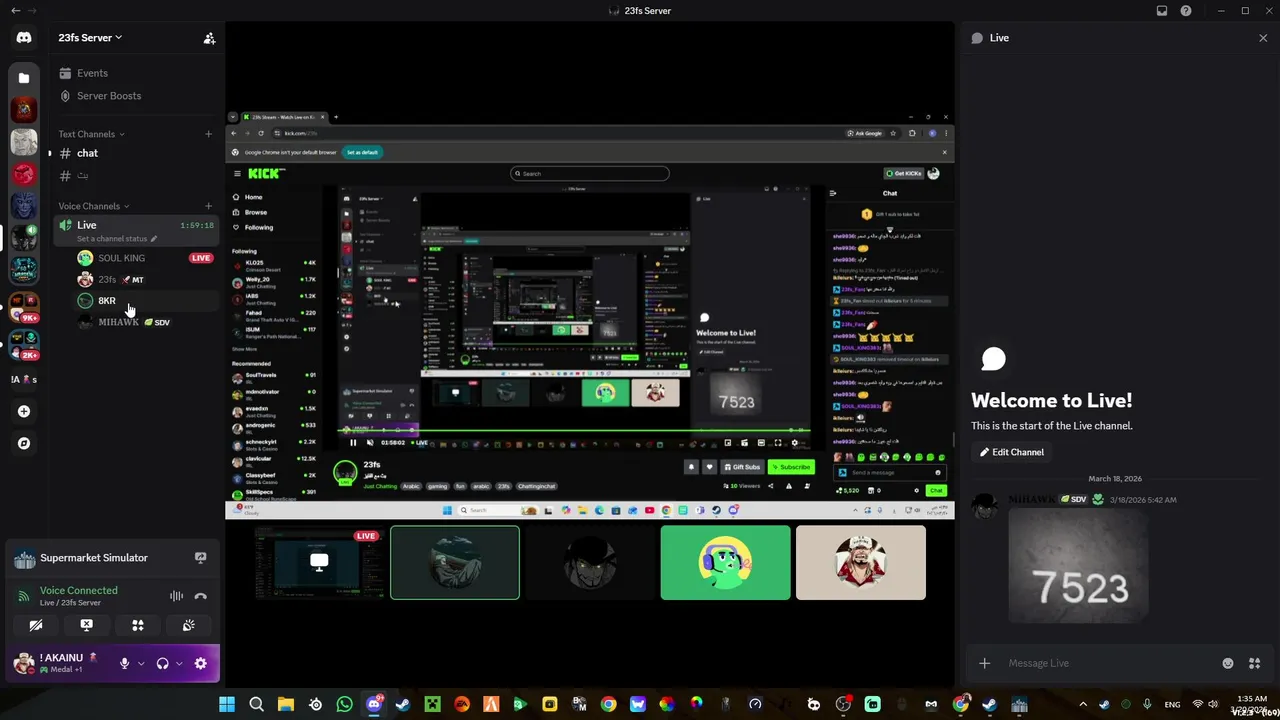
Task: Click the invite people icon beside server name
Action: (209, 38)
